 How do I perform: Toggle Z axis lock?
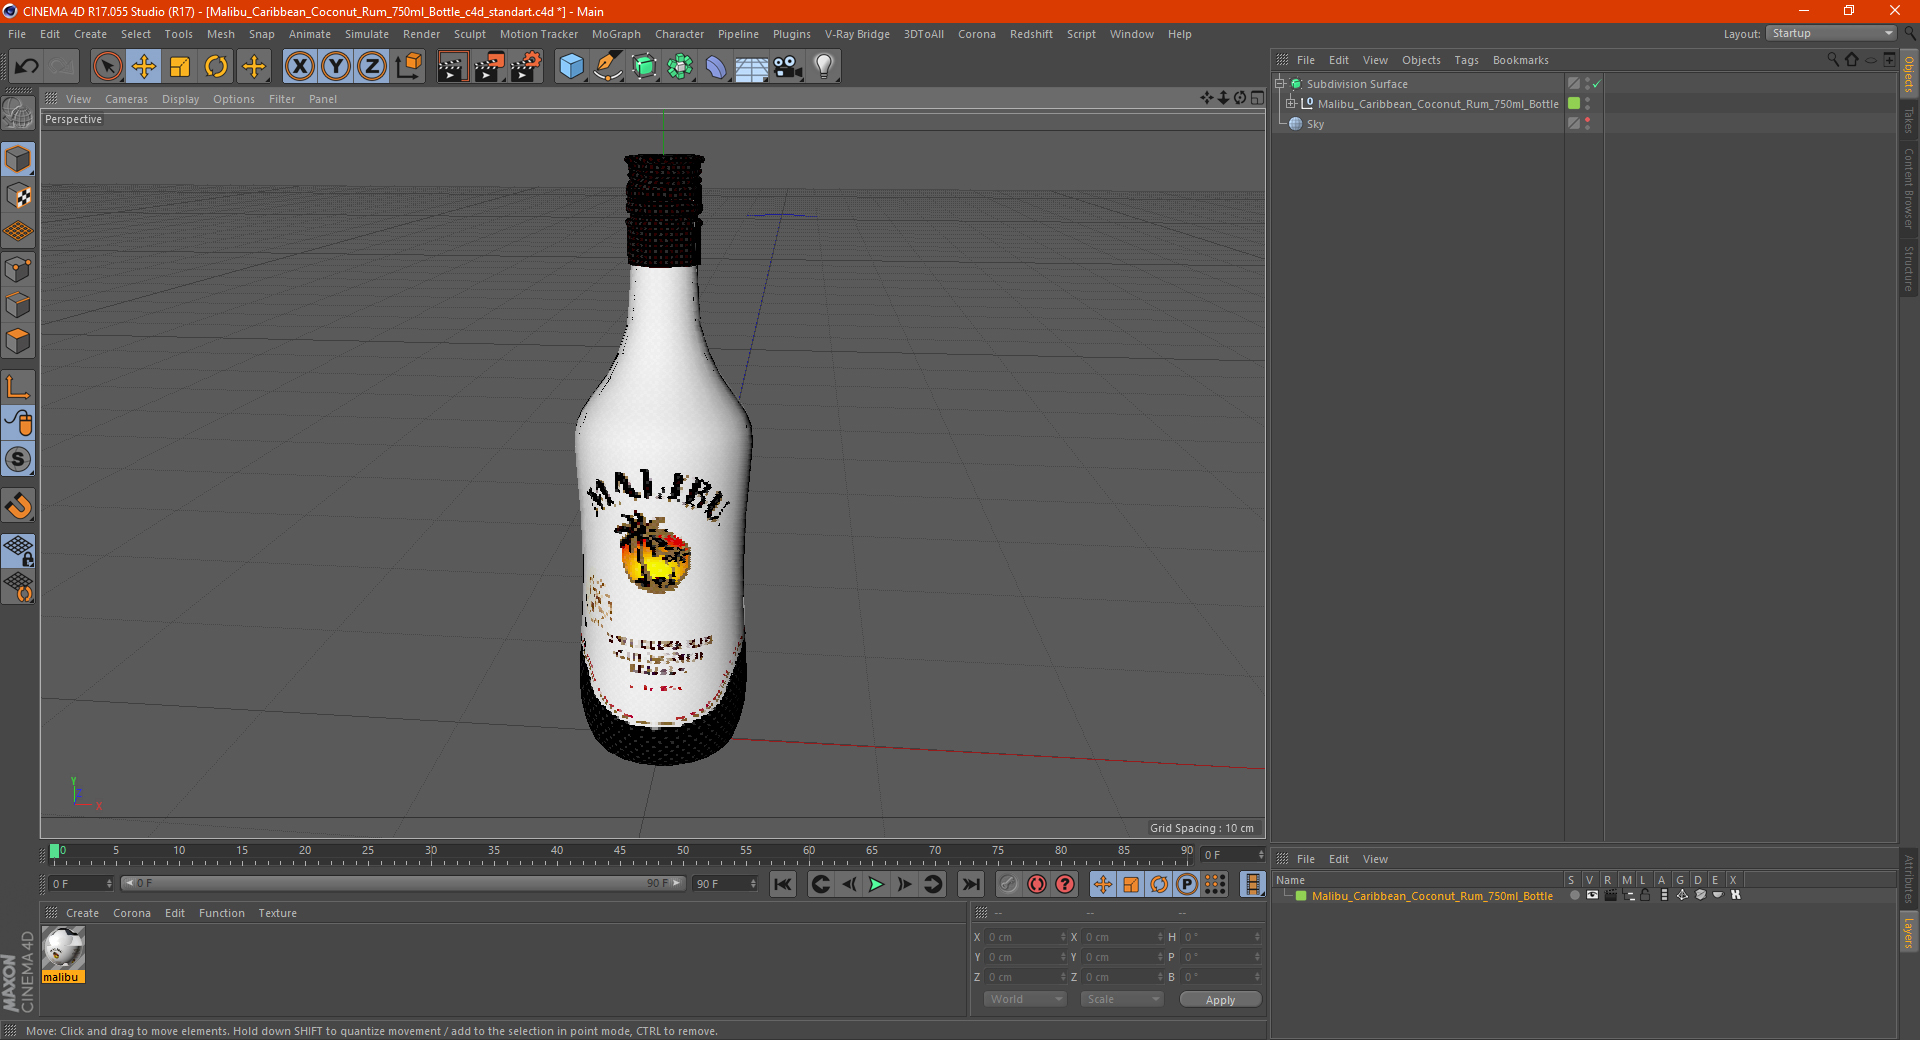(372, 67)
